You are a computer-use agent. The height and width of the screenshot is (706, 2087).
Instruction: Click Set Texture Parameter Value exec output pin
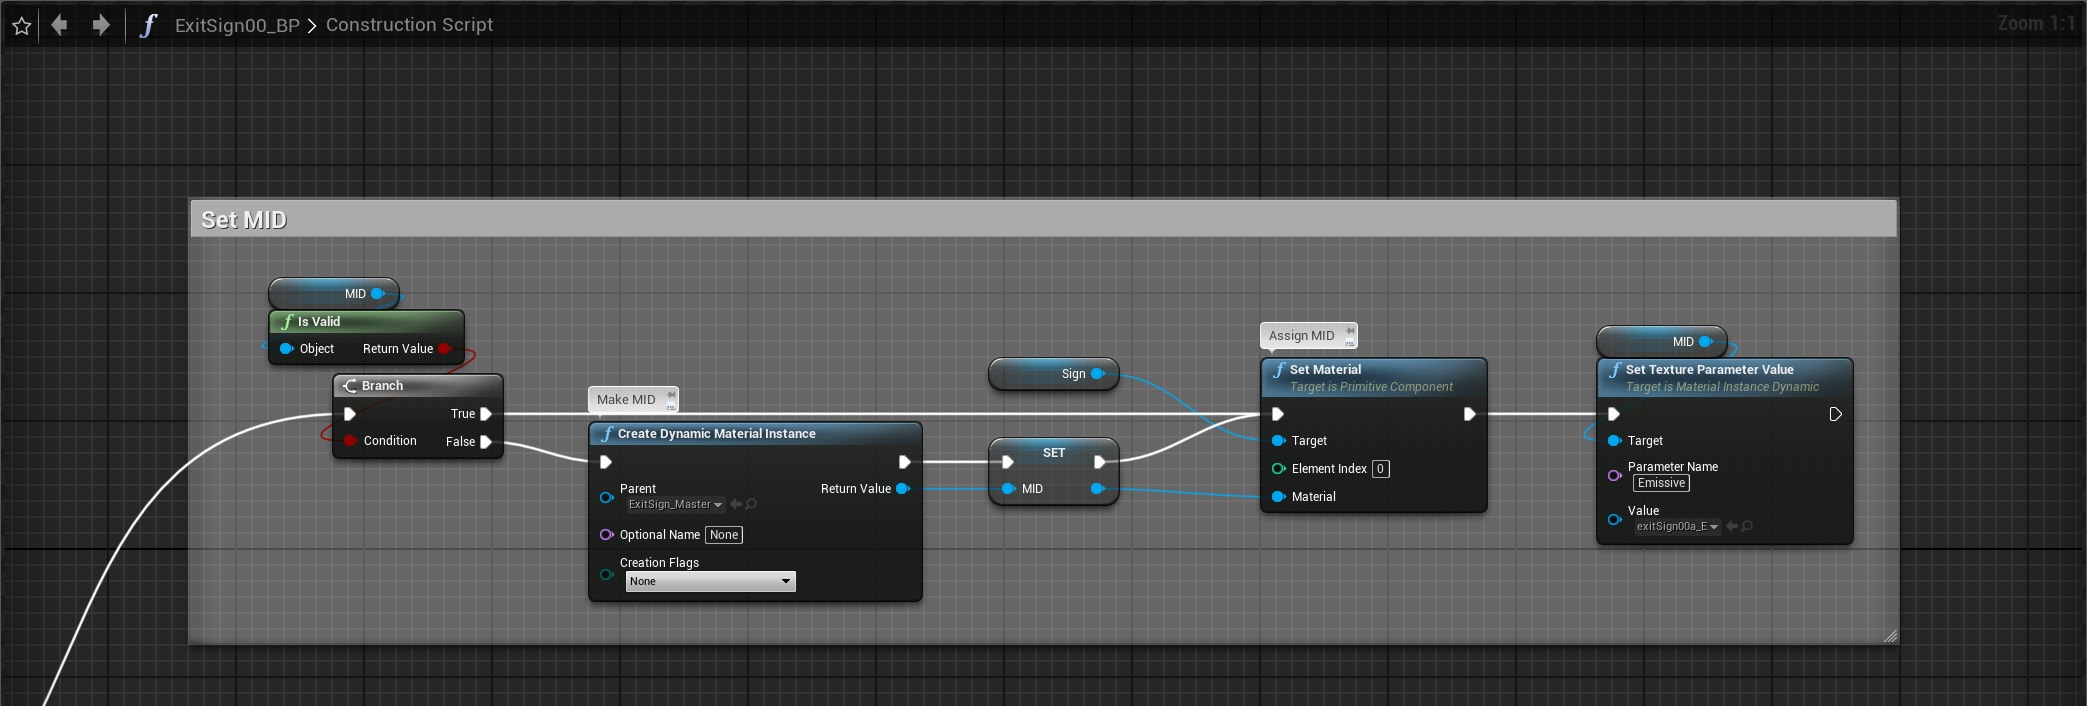click(1836, 414)
